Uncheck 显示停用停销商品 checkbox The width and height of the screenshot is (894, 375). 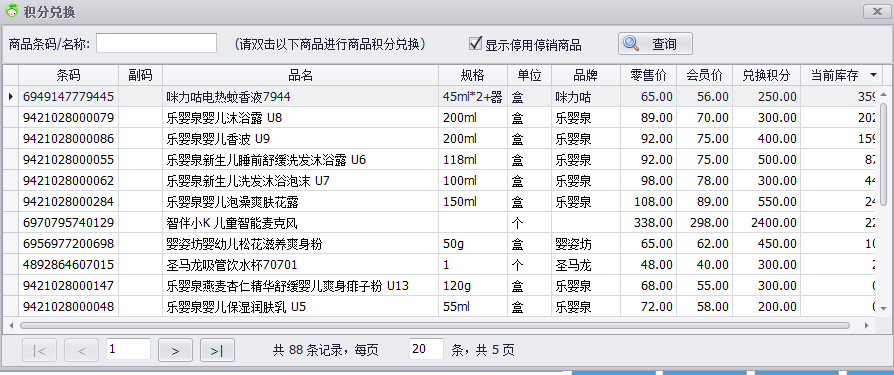coord(475,43)
